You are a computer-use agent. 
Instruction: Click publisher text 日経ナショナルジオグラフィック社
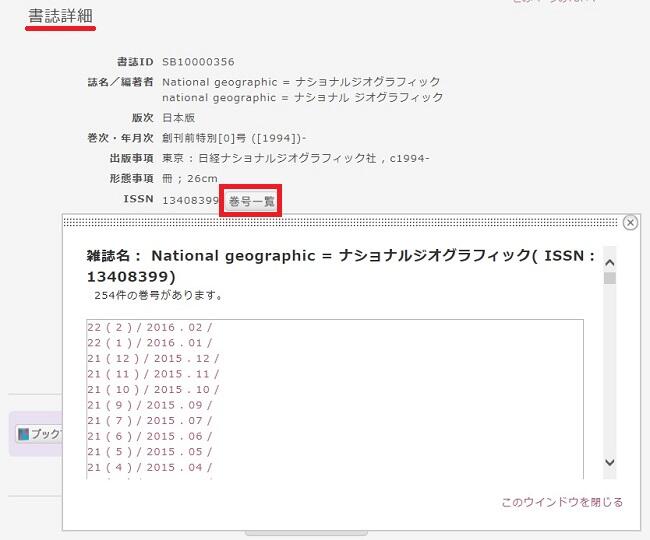(287, 158)
